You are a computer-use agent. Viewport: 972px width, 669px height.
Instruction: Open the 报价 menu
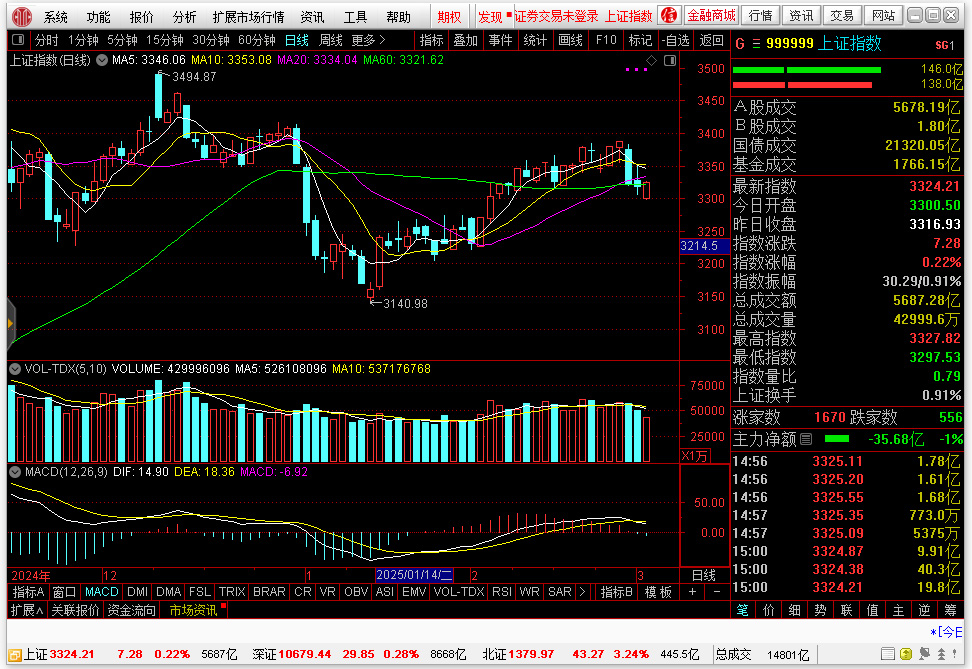(141, 17)
